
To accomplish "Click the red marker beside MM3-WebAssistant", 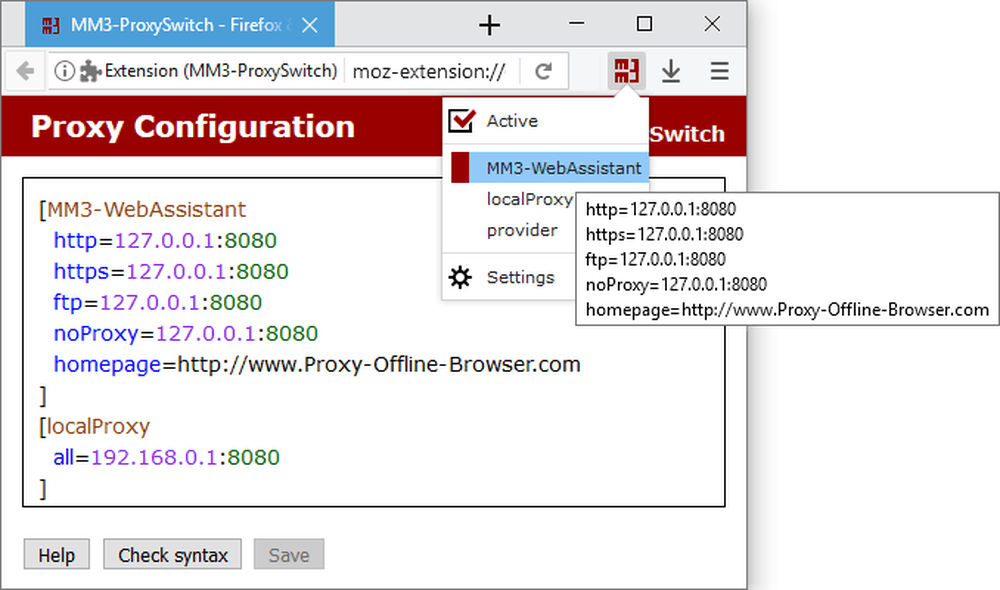I will coord(460,168).
